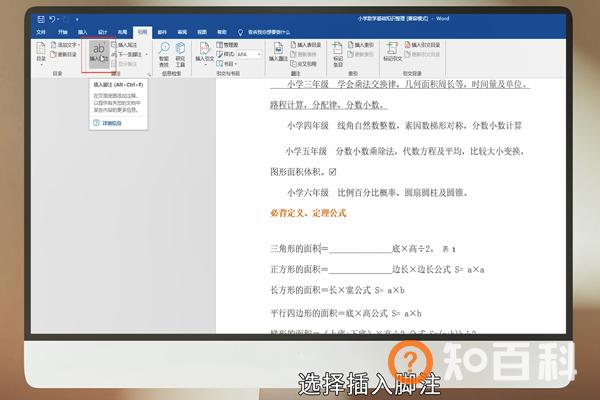The width and height of the screenshot is (600, 400).
Task: Open the 目录 (Table of Contents) button
Action: (41, 53)
